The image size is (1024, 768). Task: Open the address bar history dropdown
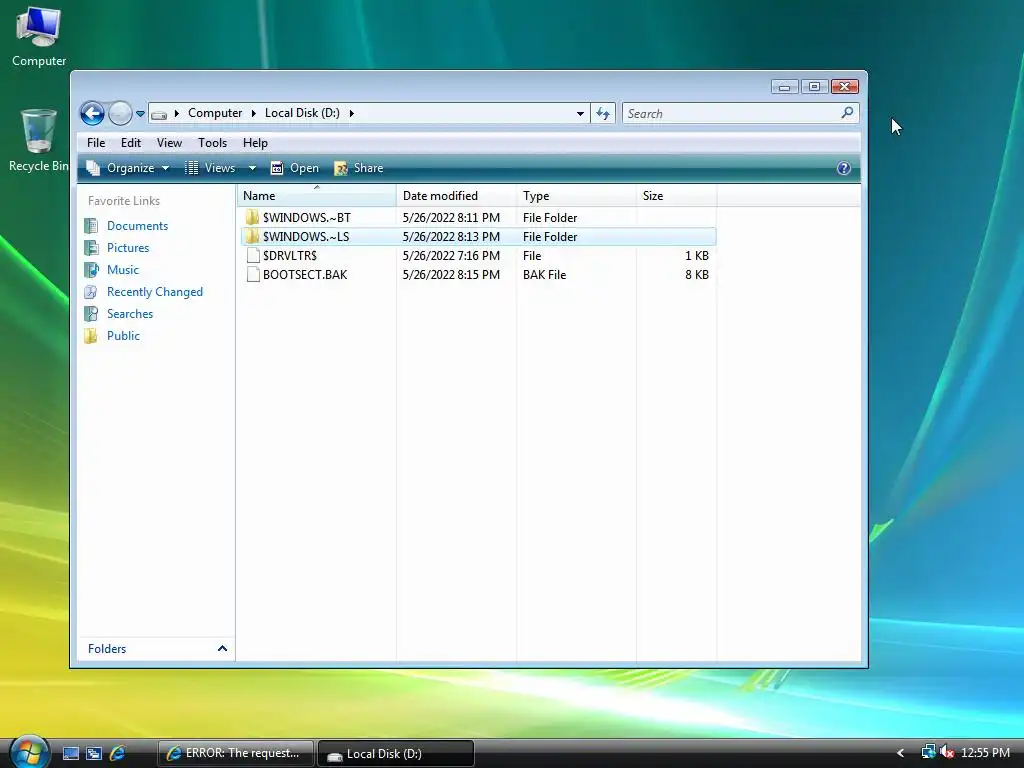click(580, 114)
